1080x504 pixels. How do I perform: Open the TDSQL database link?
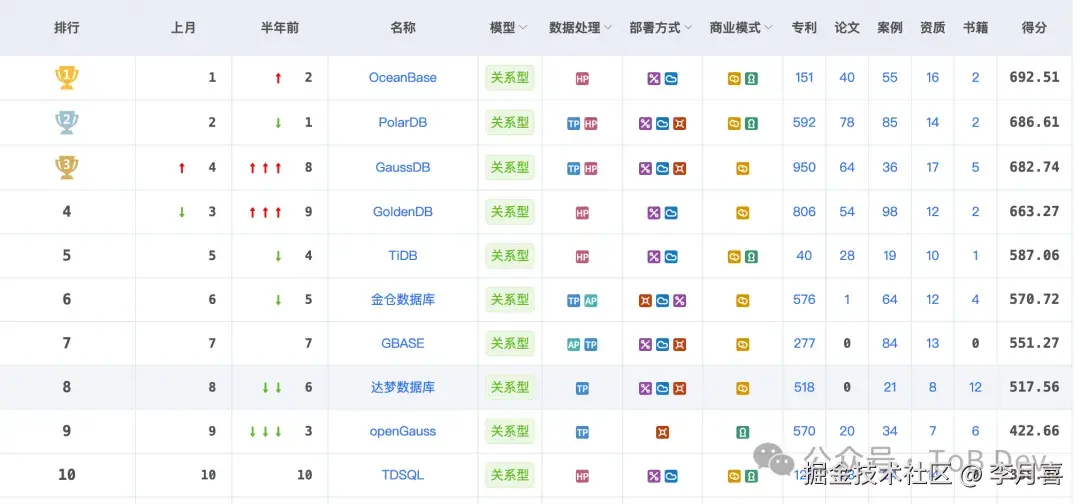click(x=403, y=475)
